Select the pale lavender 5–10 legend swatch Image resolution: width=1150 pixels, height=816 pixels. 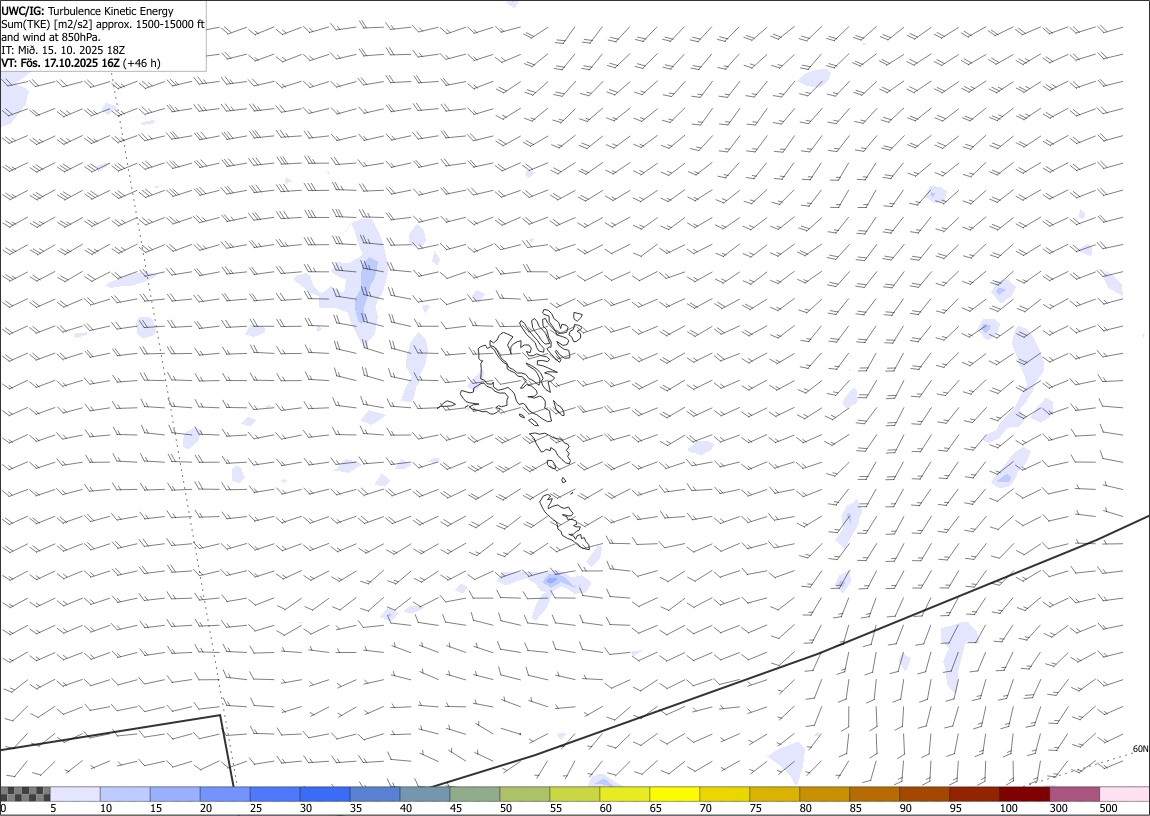[76, 794]
